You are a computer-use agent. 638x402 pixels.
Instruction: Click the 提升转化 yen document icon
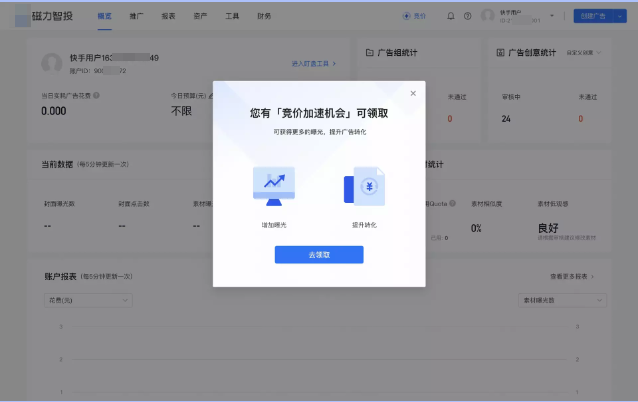365,186
